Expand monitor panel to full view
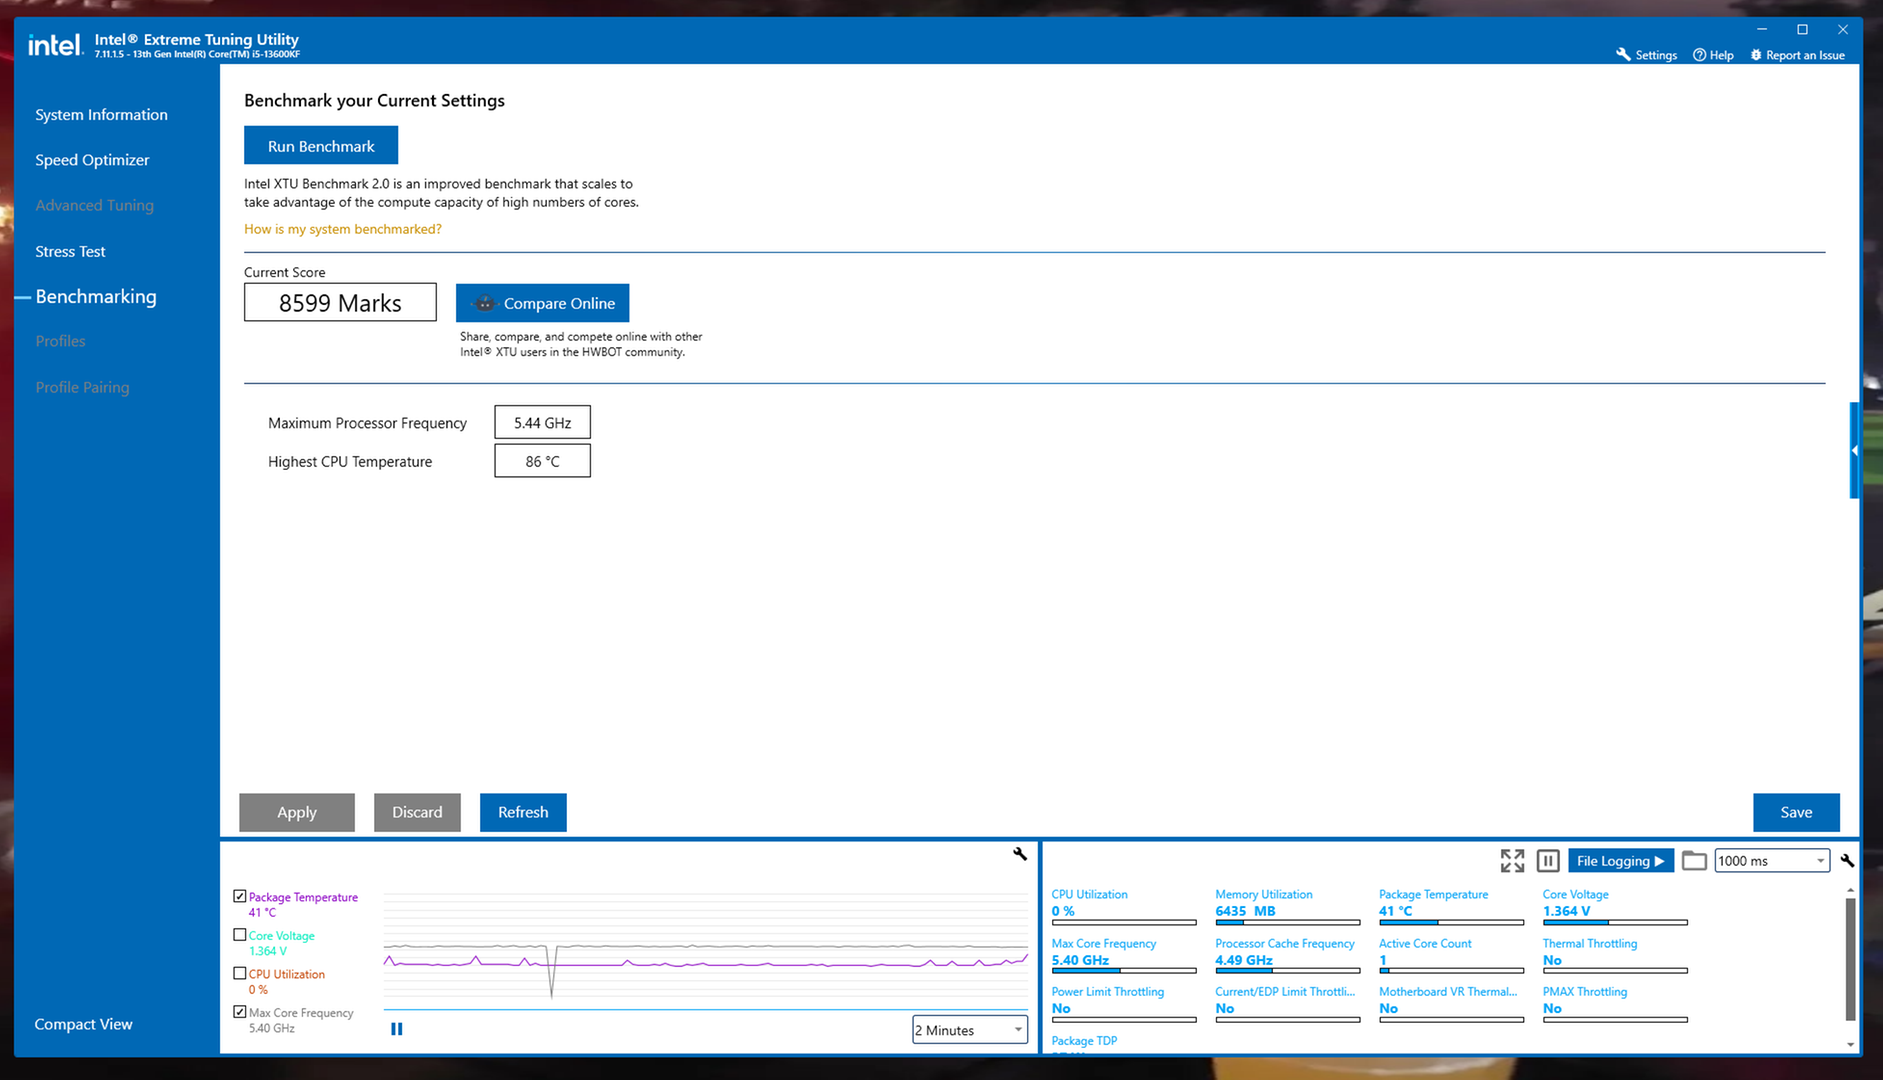Viewport: 1883px width, 1080px height. [1512, 860]
